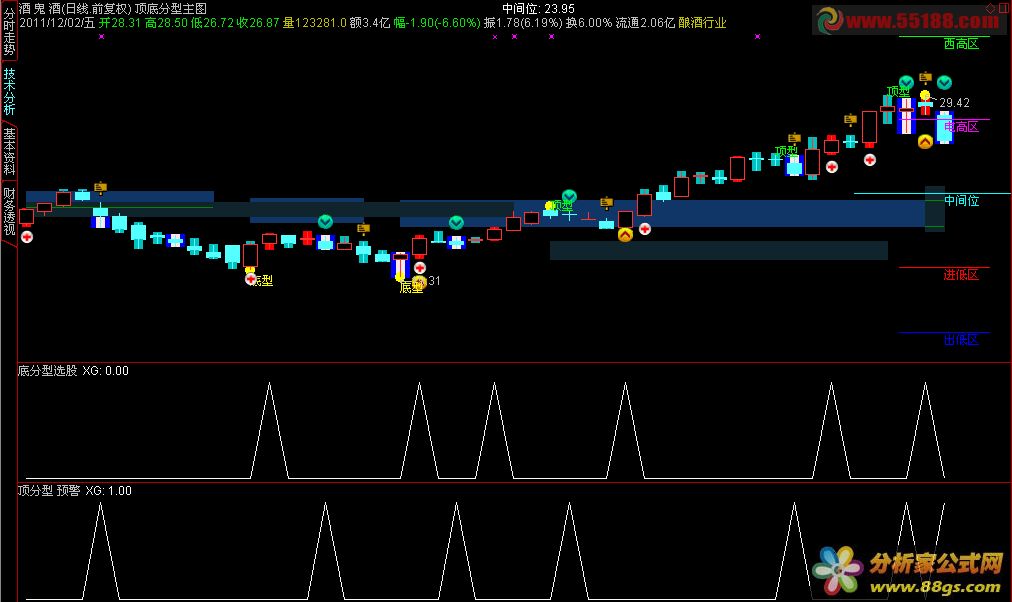The image size is (1012, 602).
Task: Click red plus marker beside the mid-chart orange up-arrow
Action: (644, 228)
